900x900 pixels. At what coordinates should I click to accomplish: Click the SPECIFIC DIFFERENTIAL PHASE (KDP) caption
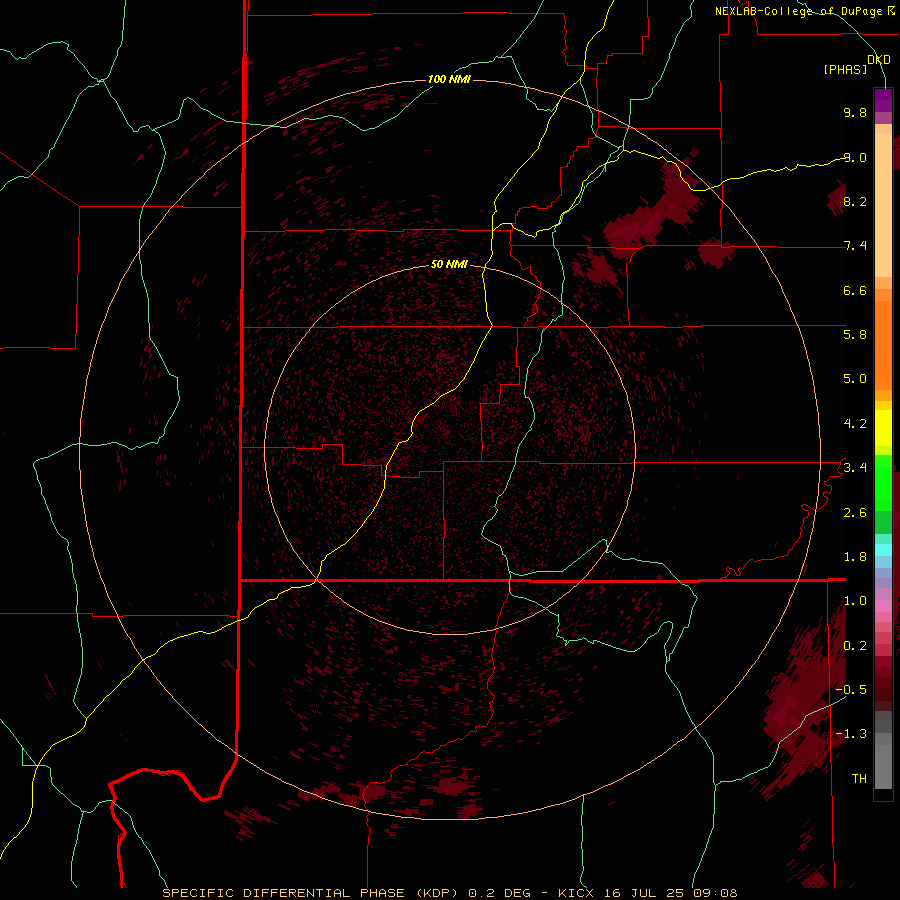(312, 893)
